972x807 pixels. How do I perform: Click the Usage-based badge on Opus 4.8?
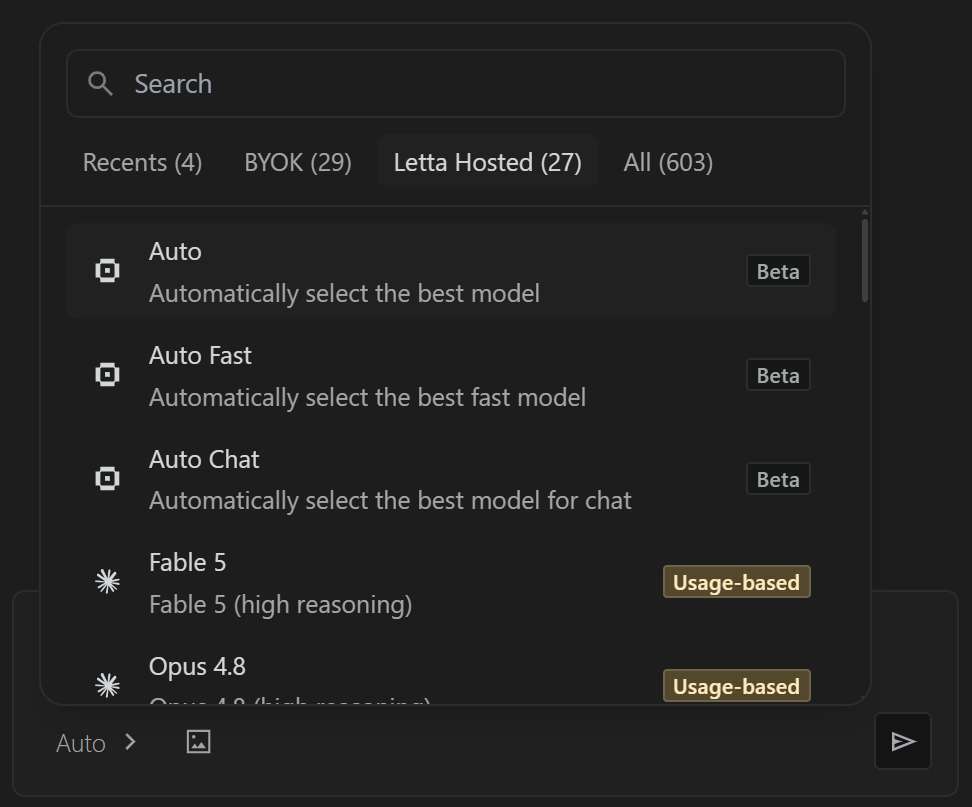[x=736, y=686]
